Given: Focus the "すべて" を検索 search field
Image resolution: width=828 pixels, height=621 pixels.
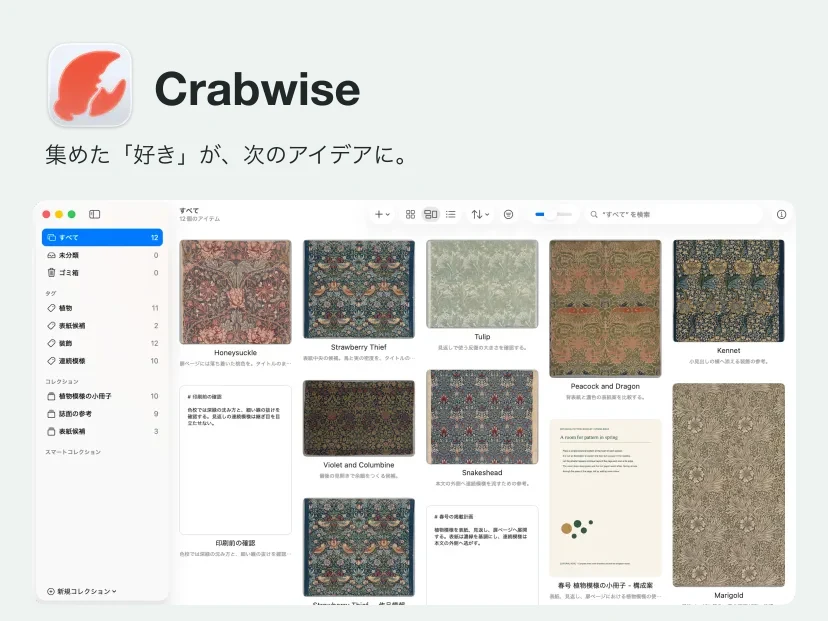Looking at the screenshot, I should (x=673, y=214).
